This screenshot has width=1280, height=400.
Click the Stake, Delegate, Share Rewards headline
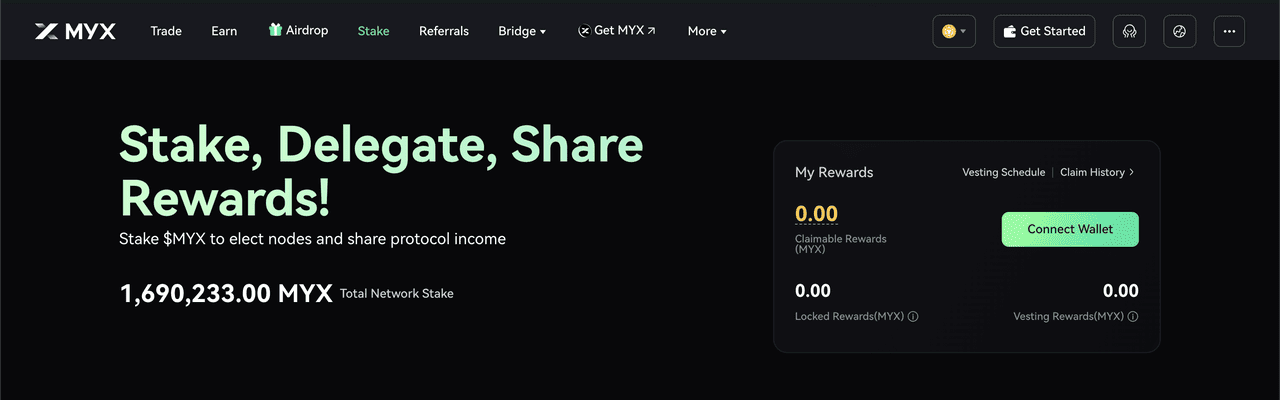click(x=382, y=171)
